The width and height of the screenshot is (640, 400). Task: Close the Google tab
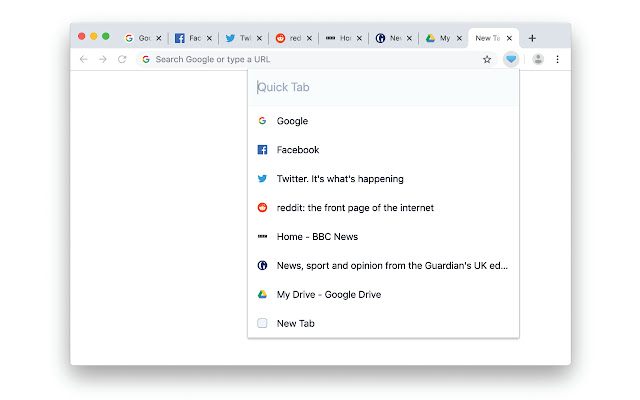coord(159,38)
